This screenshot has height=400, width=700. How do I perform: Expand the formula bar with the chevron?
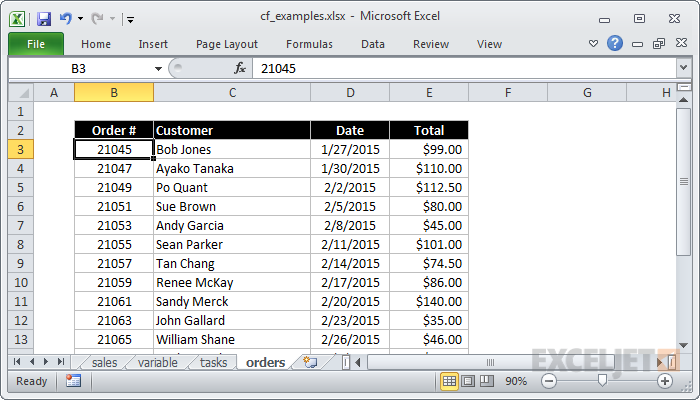683,68
